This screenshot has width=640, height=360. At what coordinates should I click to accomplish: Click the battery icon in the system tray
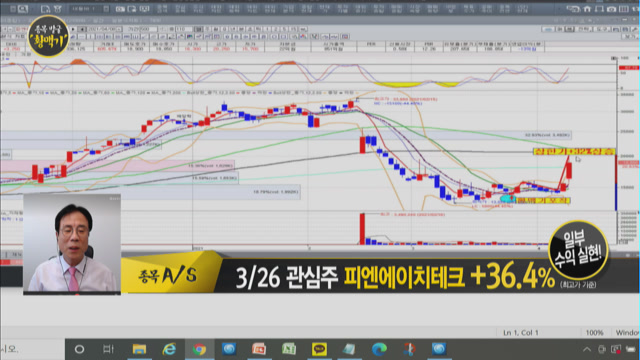pyautogui.click(x=631, y=349)
